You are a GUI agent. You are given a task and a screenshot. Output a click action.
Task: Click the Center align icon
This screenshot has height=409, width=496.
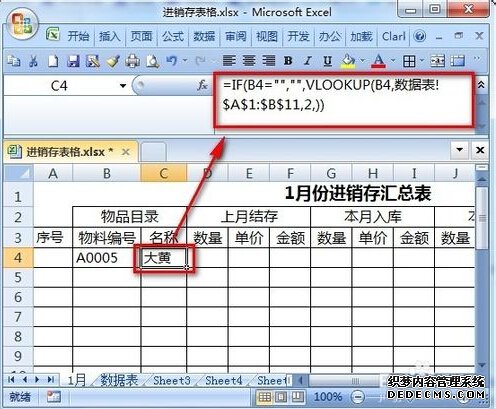249,61
